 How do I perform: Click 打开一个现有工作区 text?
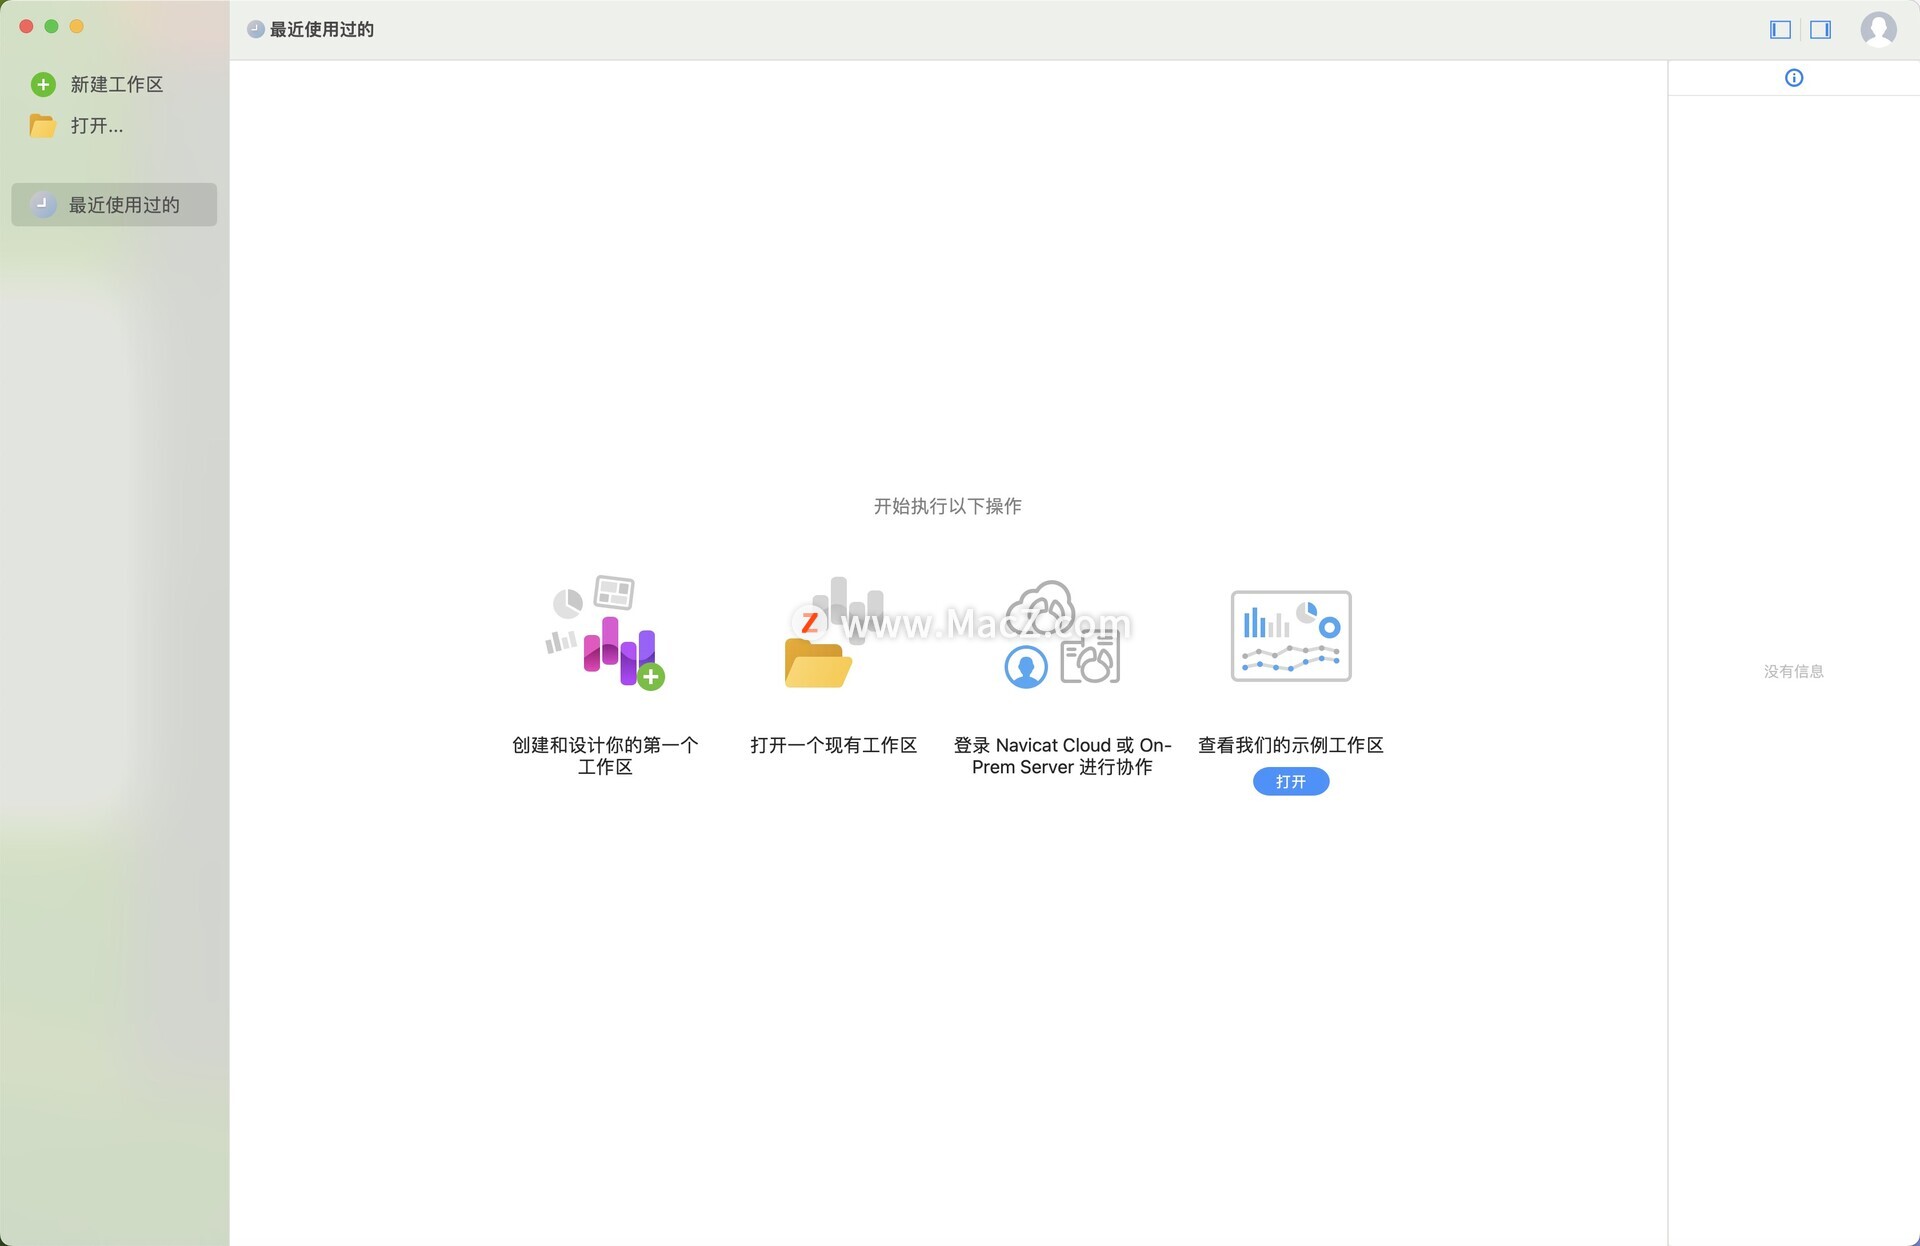point(833,745)
